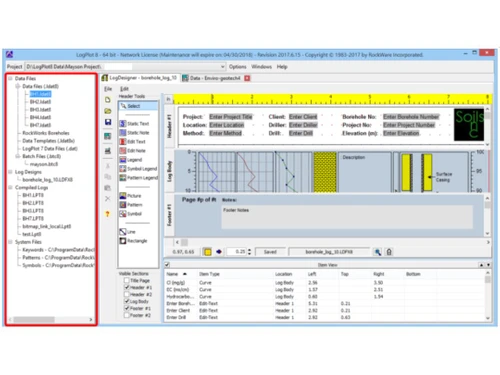Click the delete X icon in the vertical toolbar
This screenshot has width=500, height=375.
[x=108, y=199]
